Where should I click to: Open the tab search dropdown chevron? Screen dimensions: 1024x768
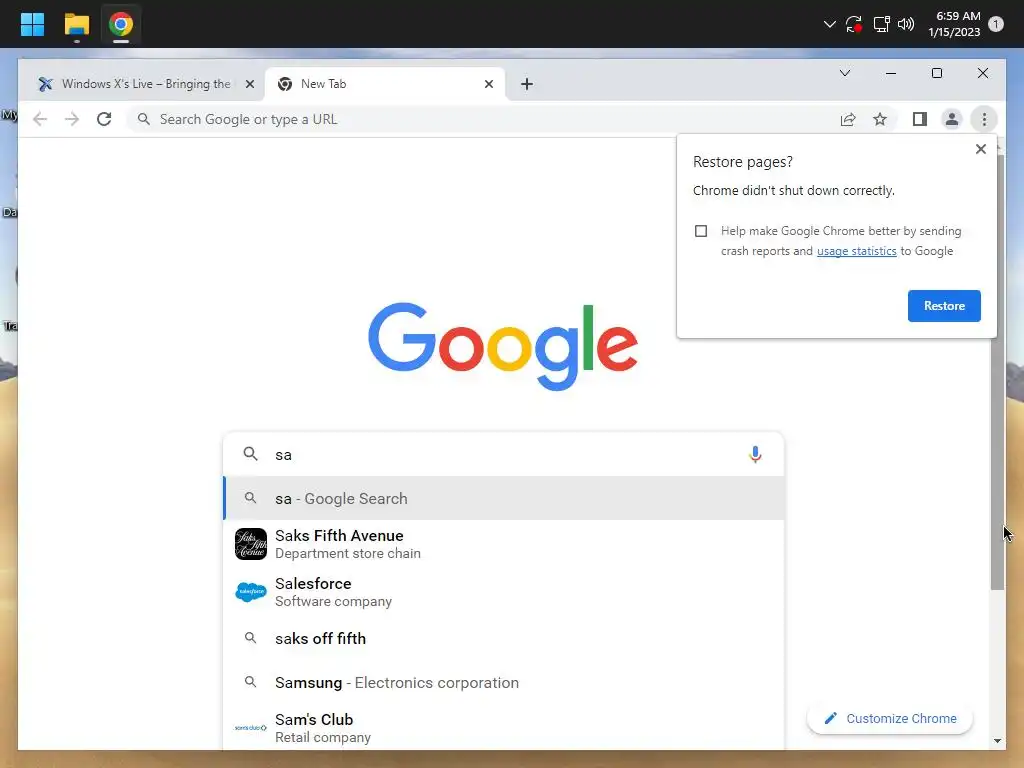tap(844, 73)
